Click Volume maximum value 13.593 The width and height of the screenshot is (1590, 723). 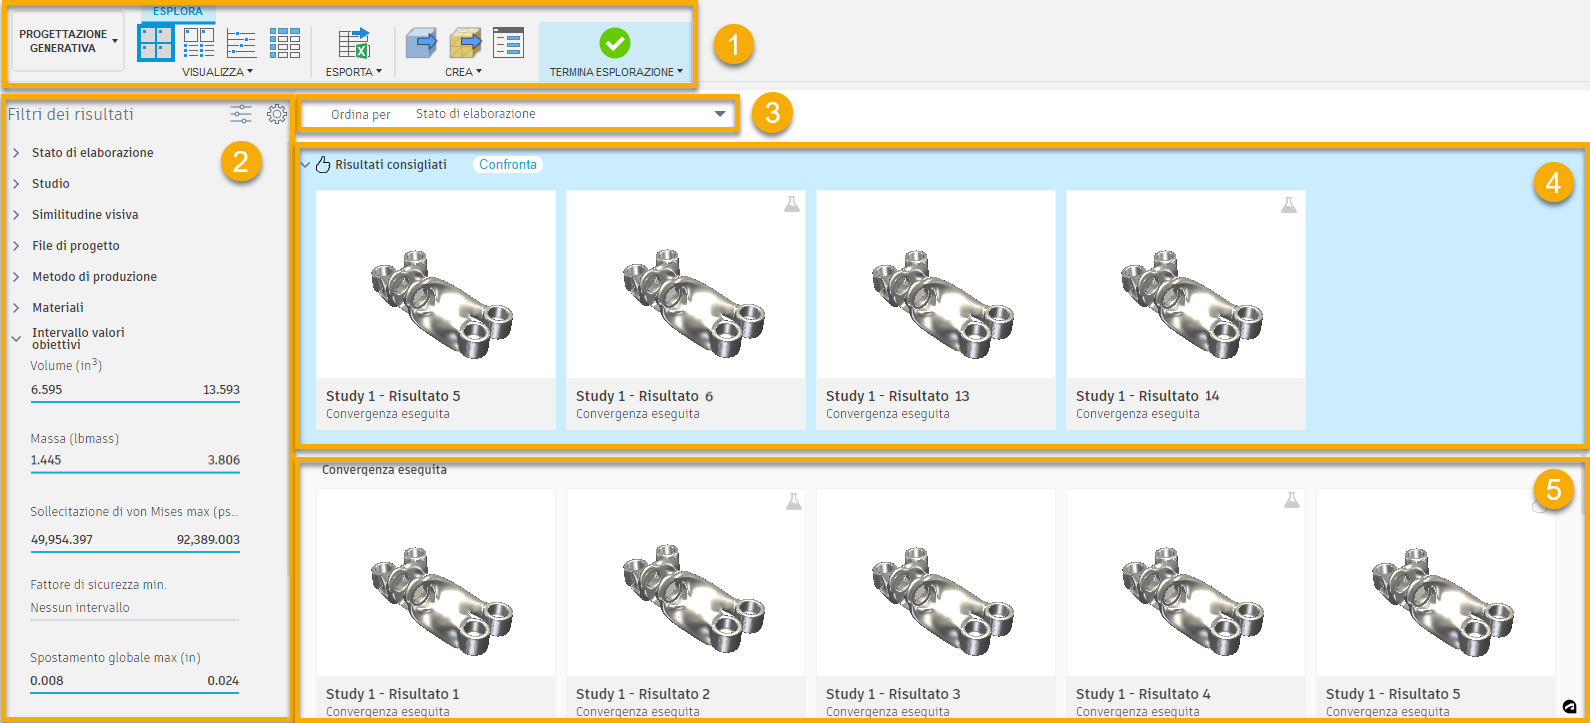tap(221, 390)
